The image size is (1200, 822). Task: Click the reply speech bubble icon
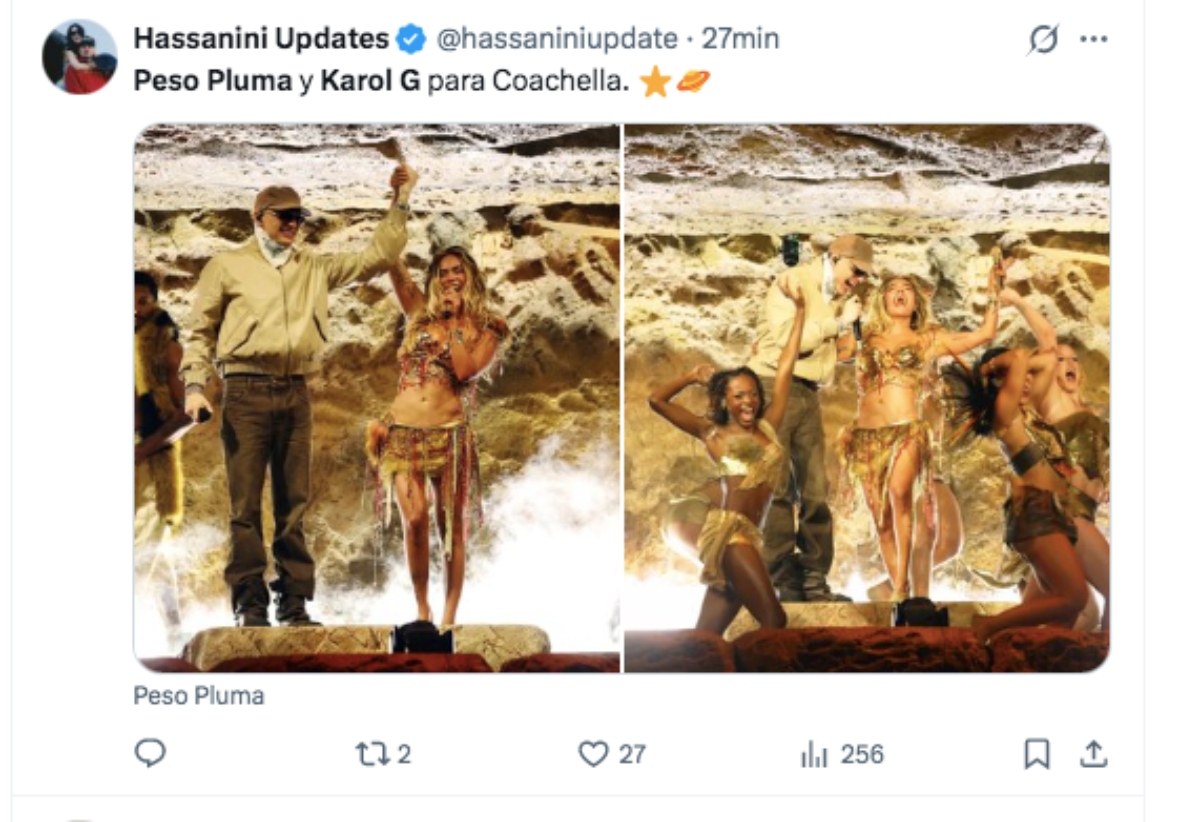pos(150,753)
